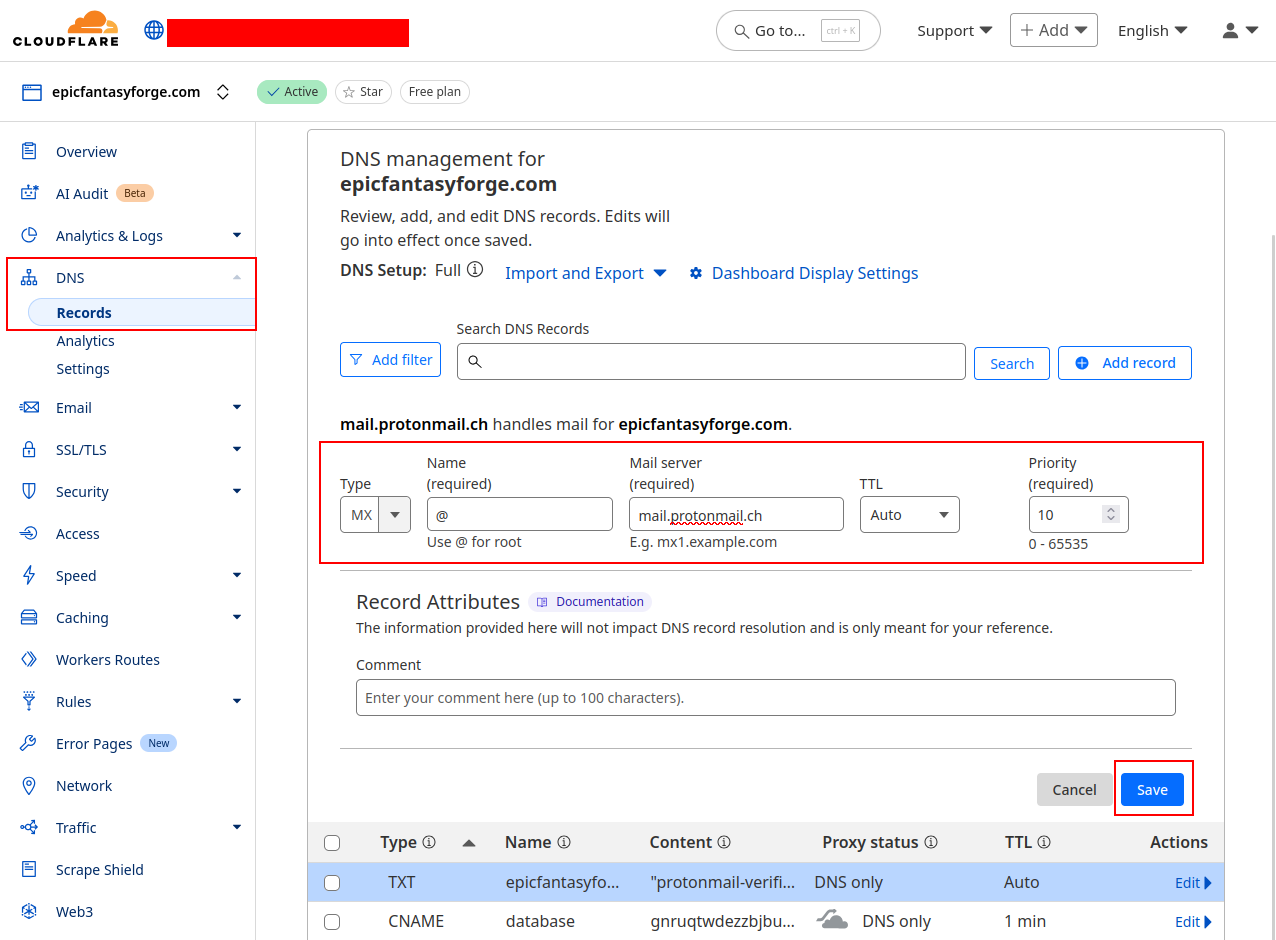Cancel the record edit

tap(1074, 789)
